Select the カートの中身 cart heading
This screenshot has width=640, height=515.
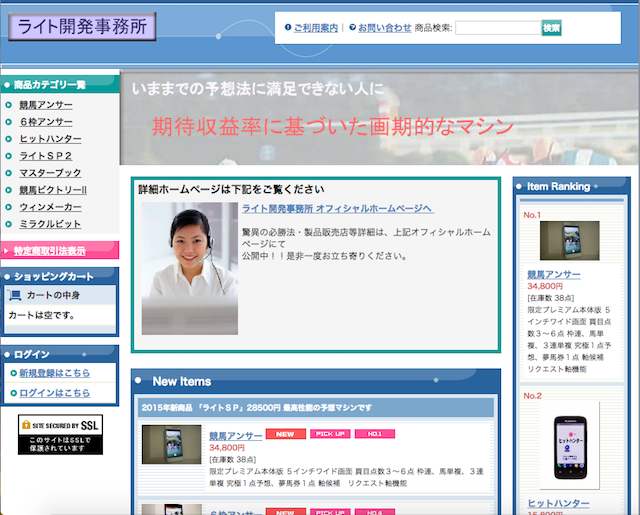coord(53,295)
